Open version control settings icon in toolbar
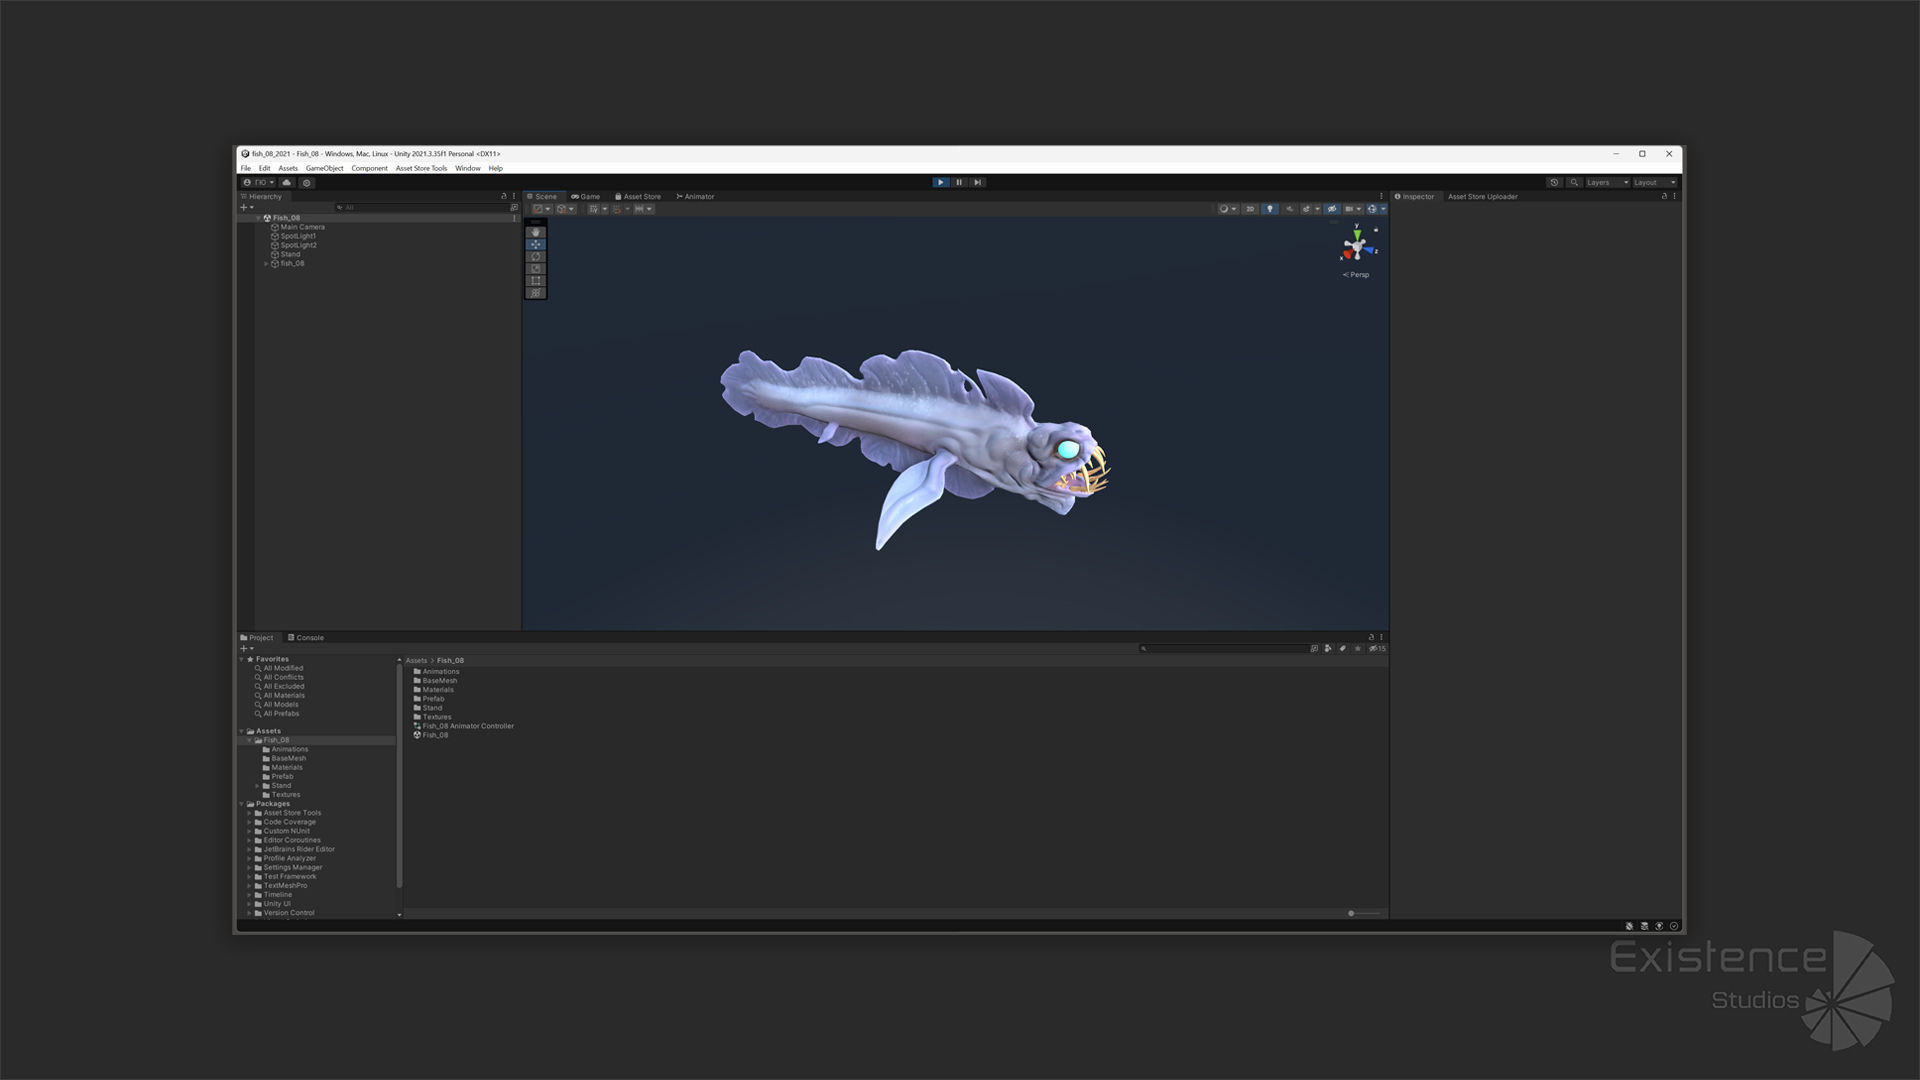1920x1080 pixels. tap(307, 182)
